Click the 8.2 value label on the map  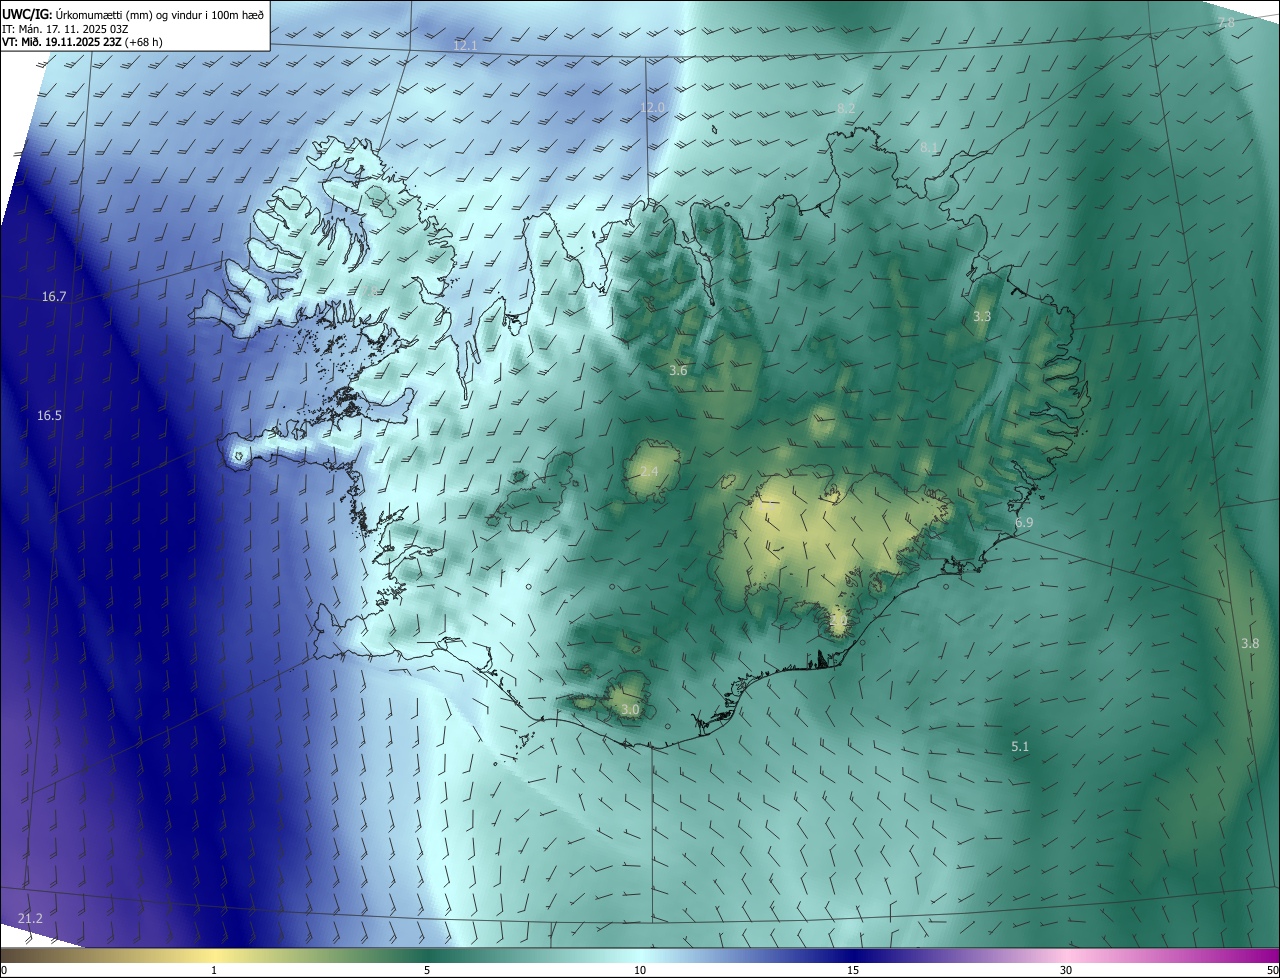[x=846, y=107]
